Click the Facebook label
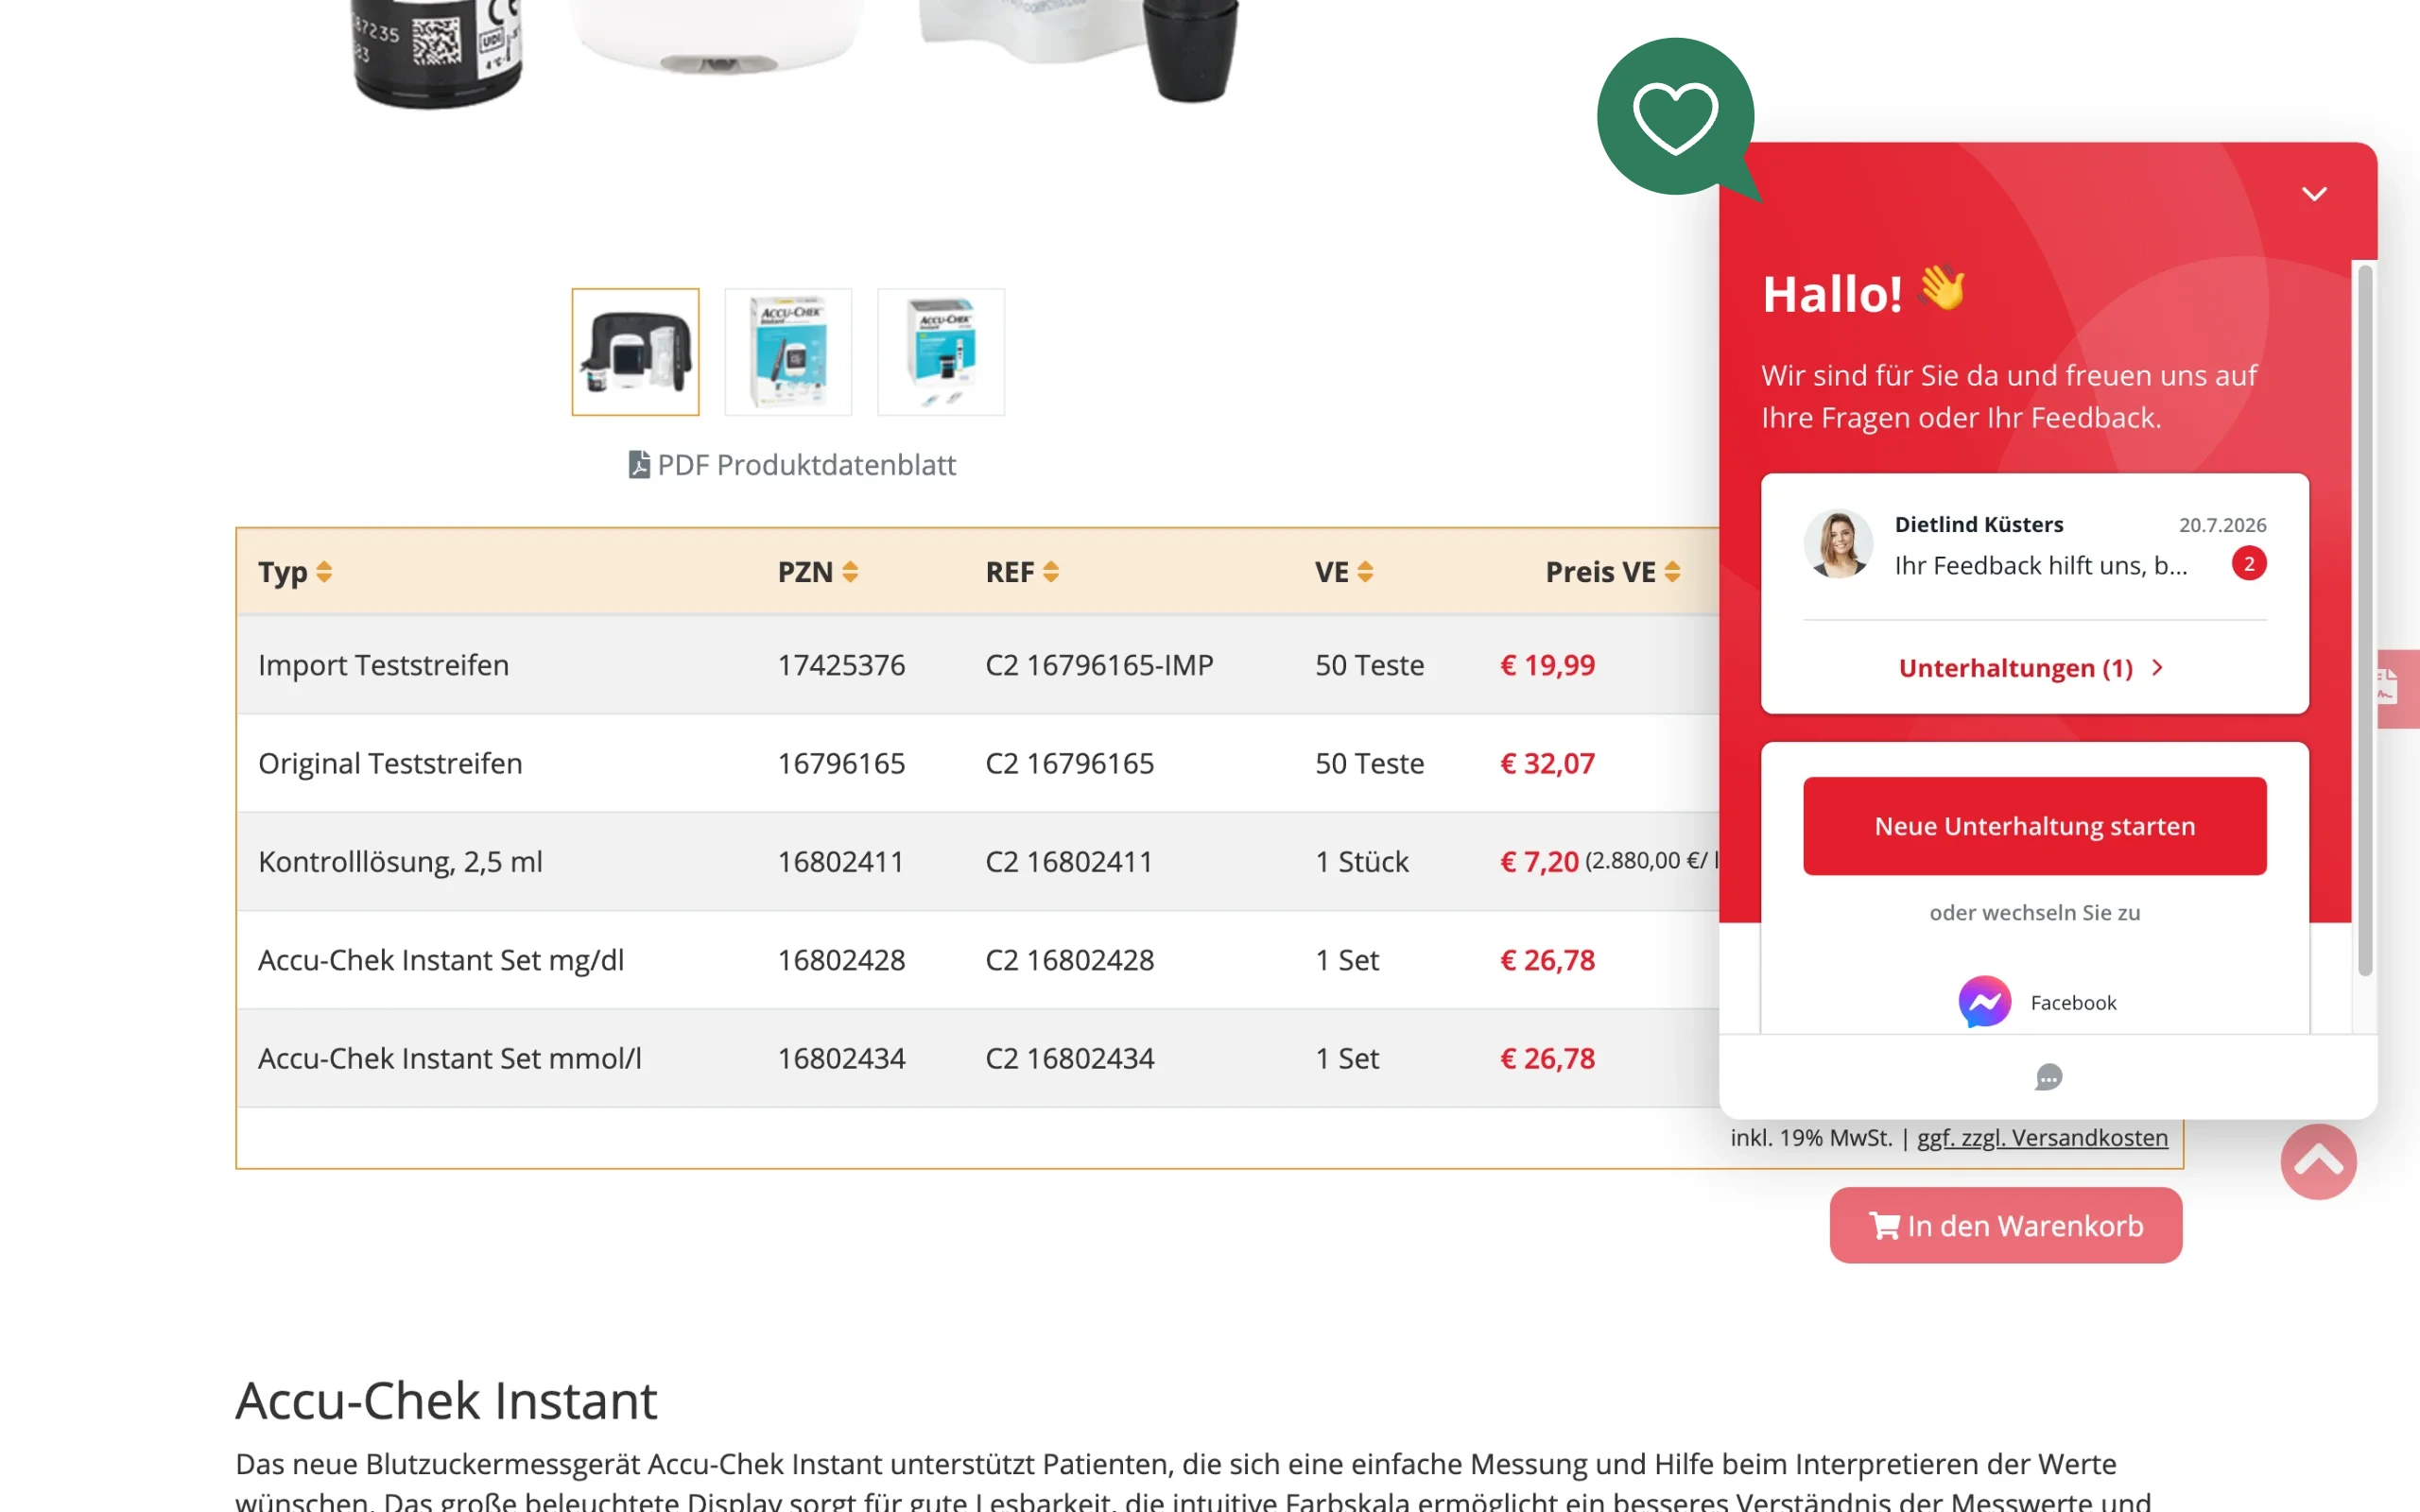 click(x=2073, y=1003)
